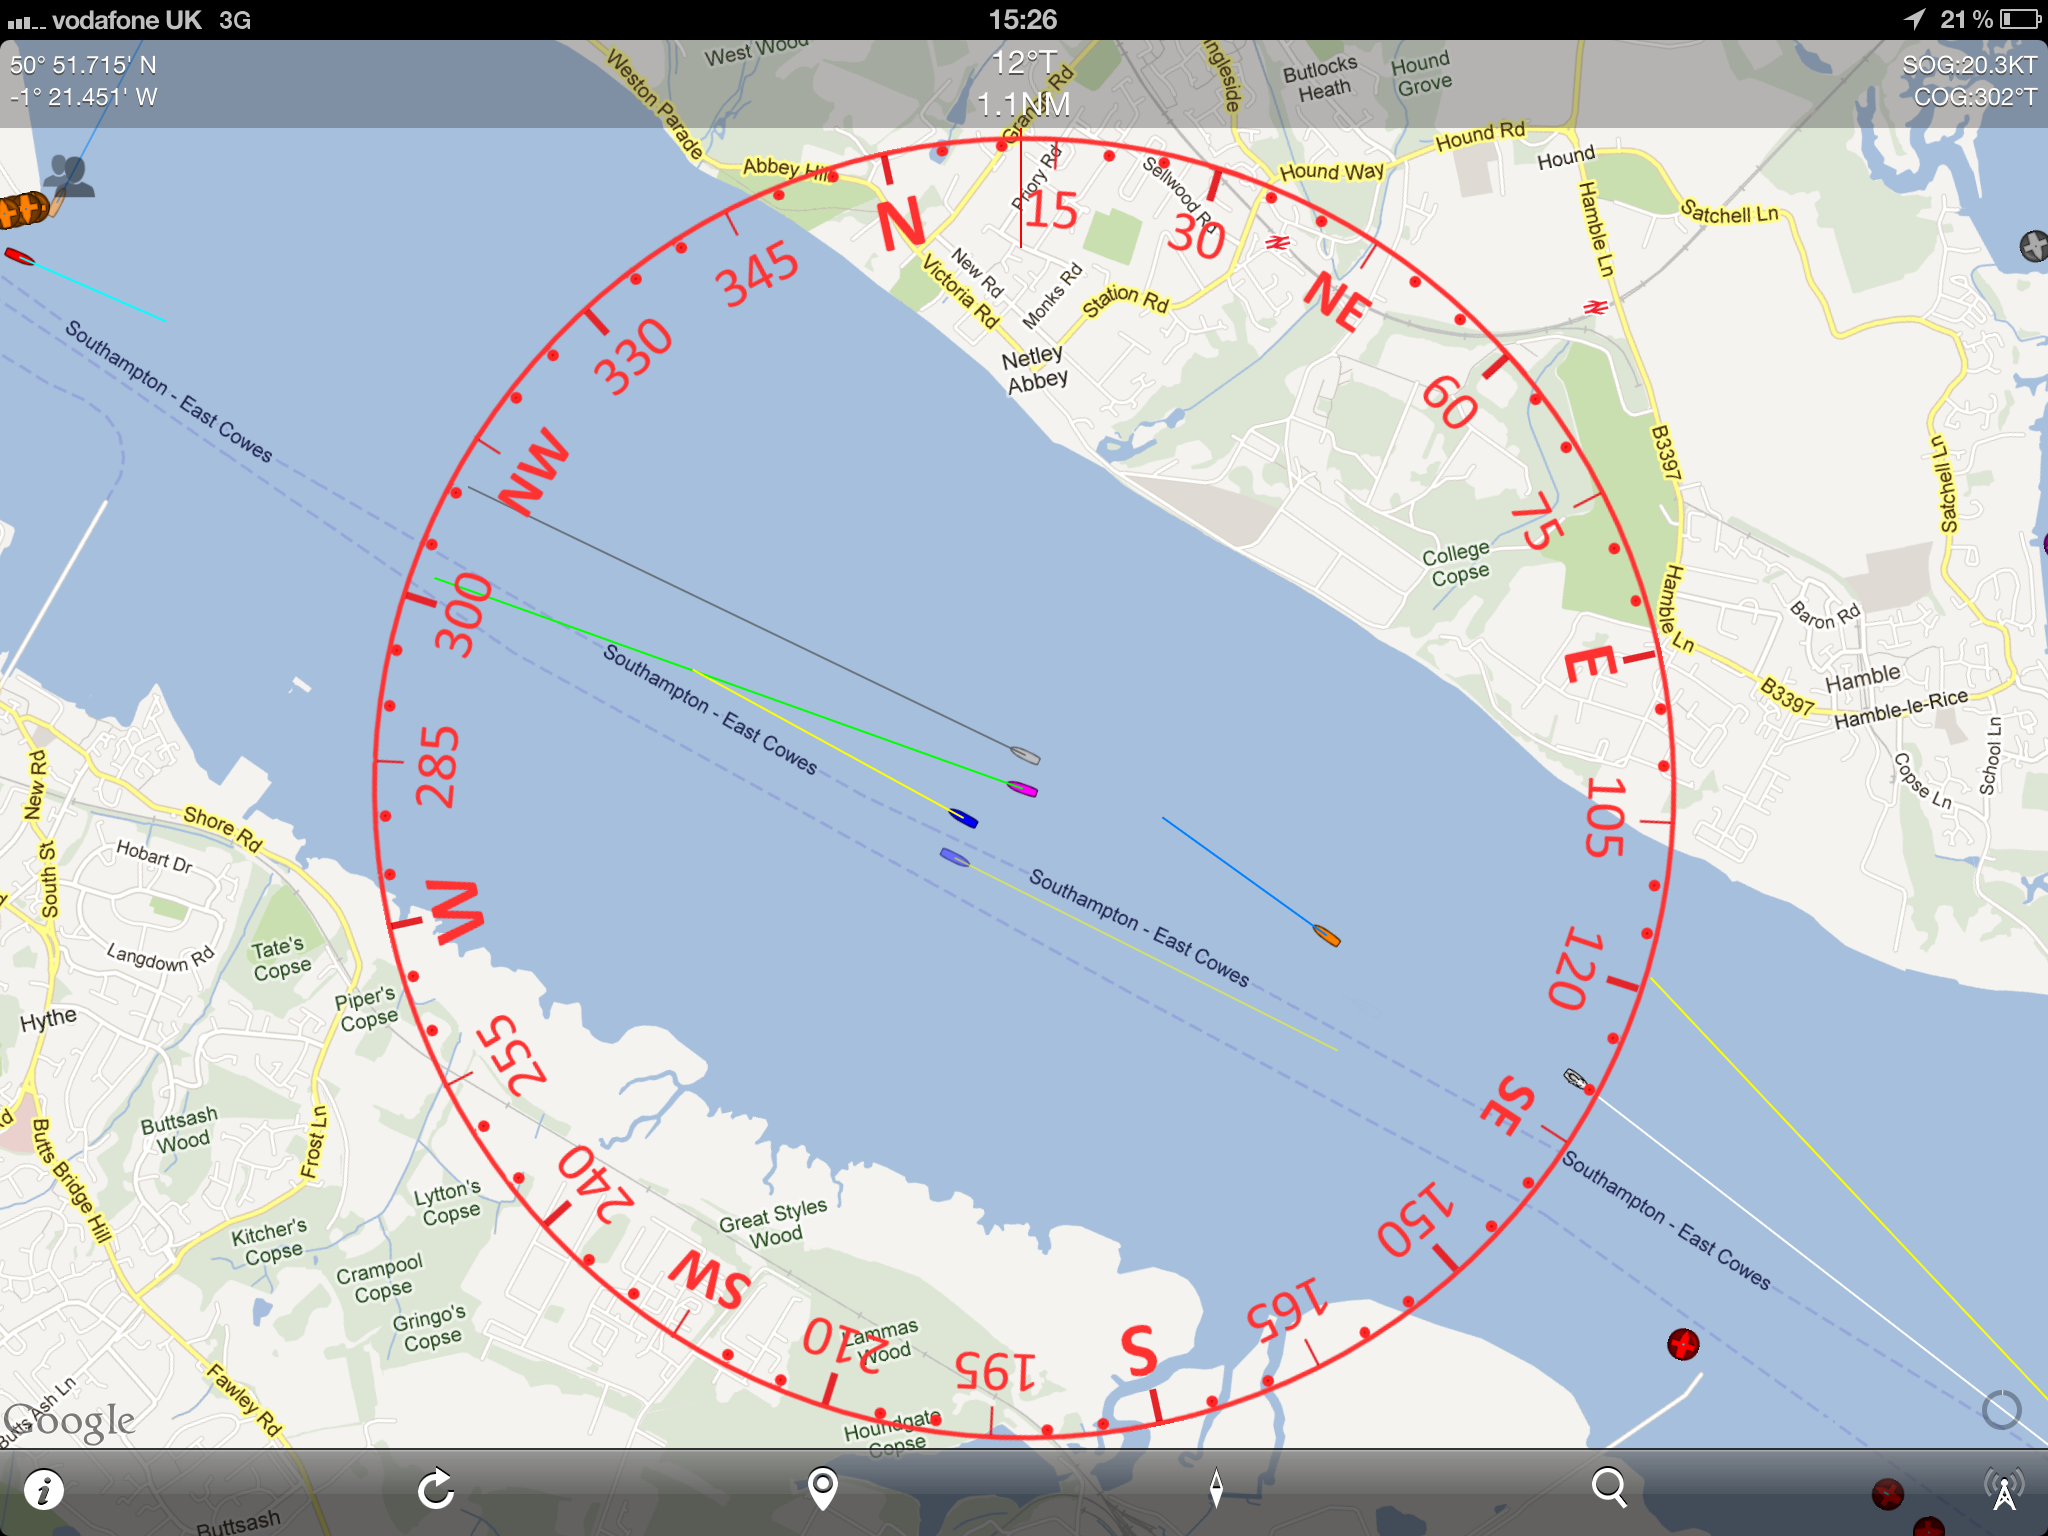Select the white vessel near SE mark
This screenshot has height=1536, width=2048.
1575,1079
